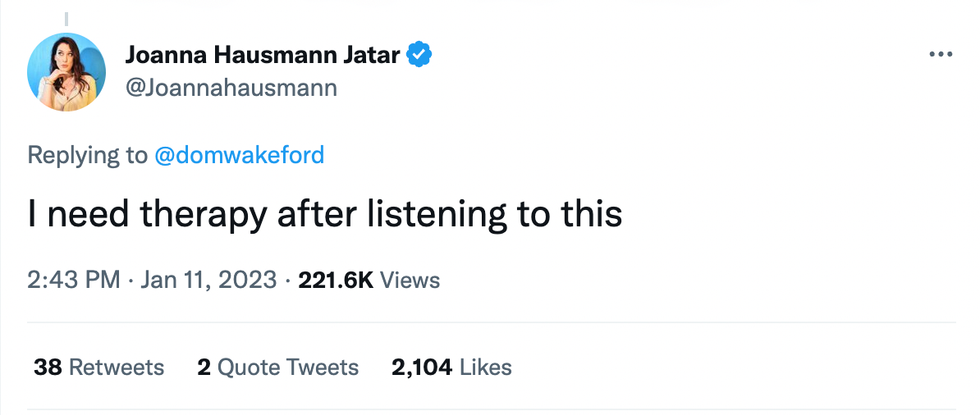
Task: View the 38 Retweets list
Action: click(x=98, y=367)
